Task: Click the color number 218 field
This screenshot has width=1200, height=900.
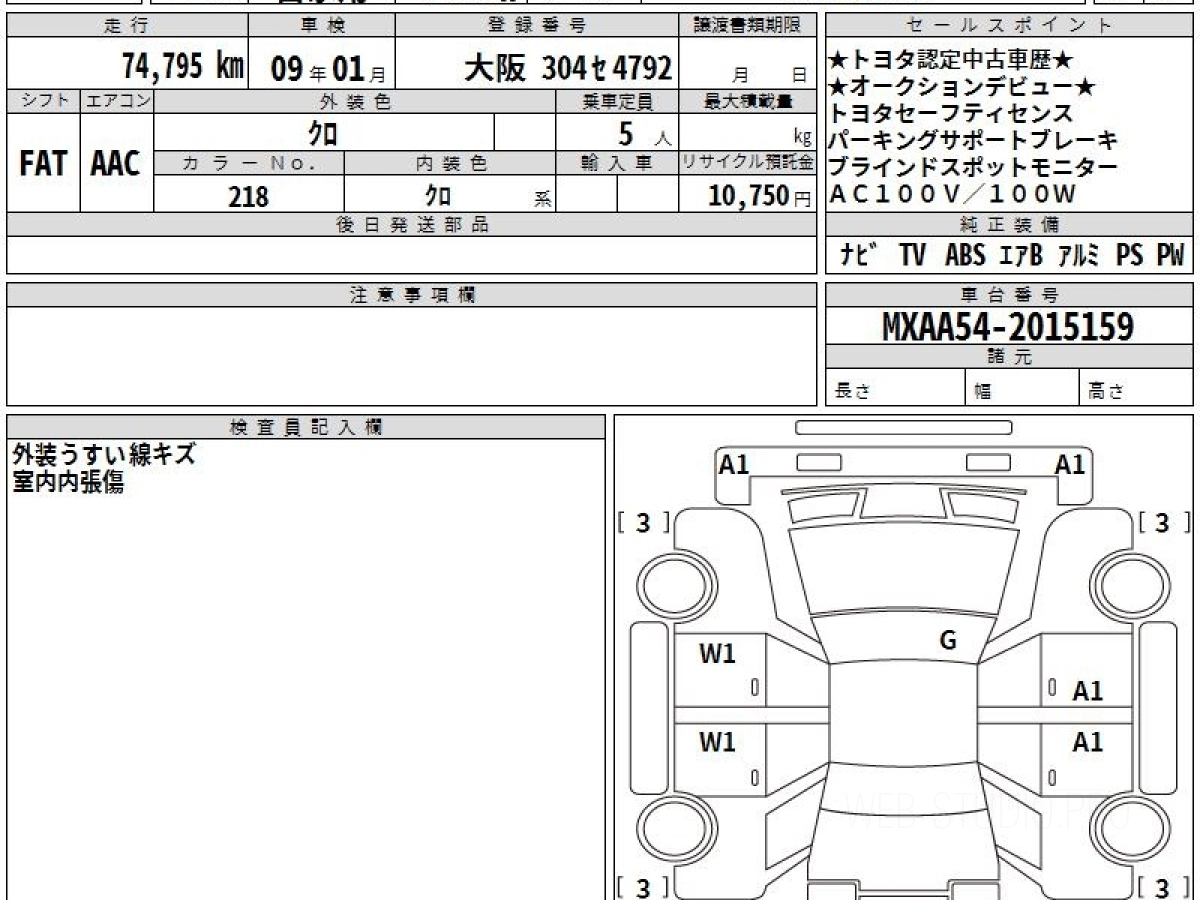Action: coord(248,197)
